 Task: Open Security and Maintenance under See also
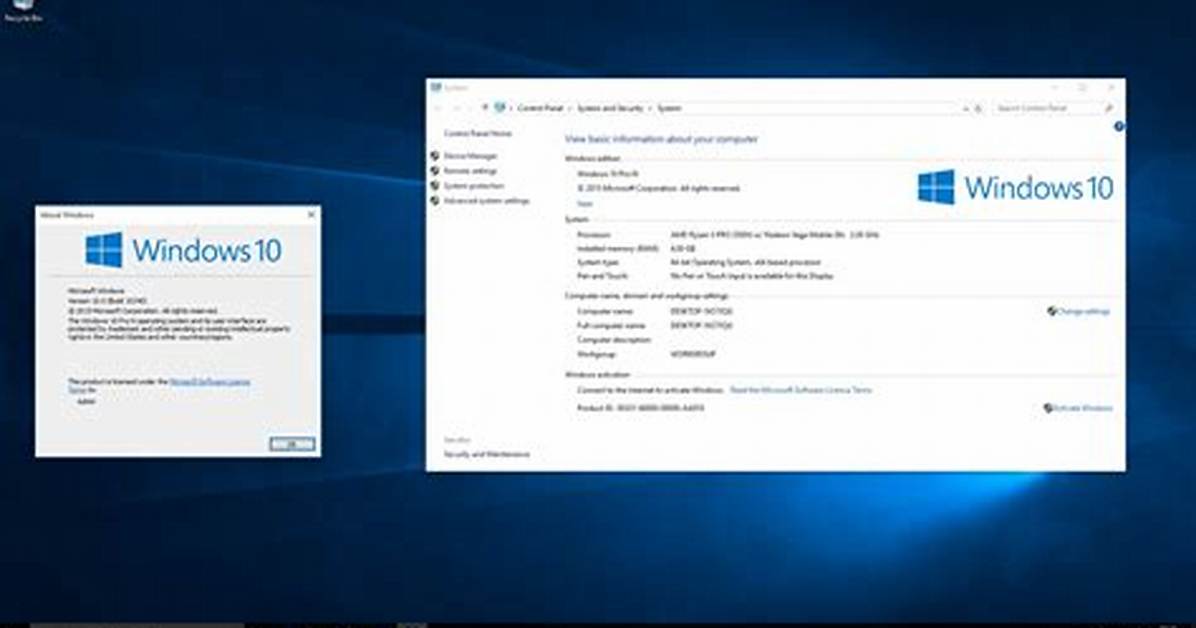pos(487,454)
